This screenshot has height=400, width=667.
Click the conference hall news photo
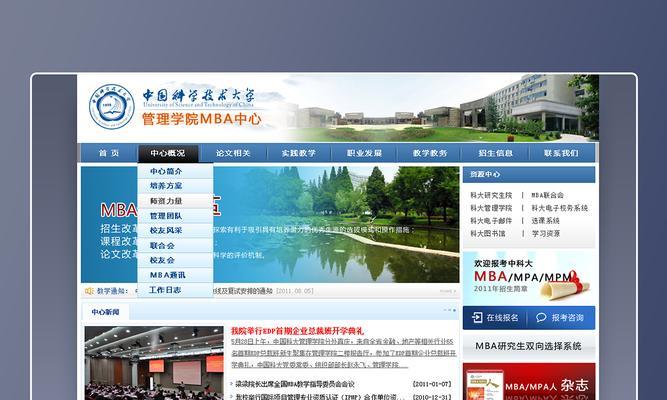[154, 363]
